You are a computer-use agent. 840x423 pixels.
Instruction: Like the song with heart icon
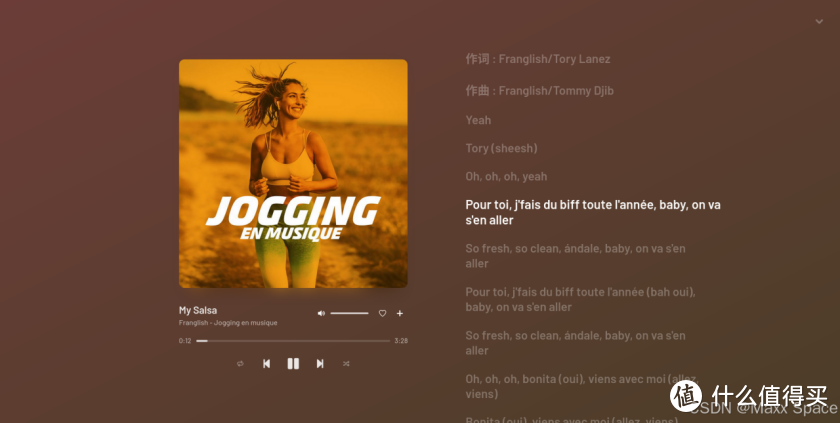coord(382,313)
